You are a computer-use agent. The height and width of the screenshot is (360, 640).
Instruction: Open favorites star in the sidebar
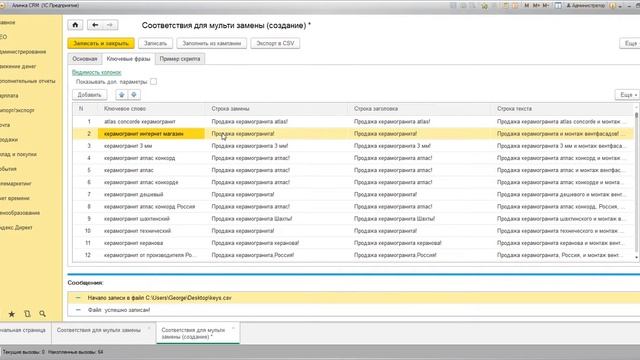pyautogui.click(x=11, y=314)
